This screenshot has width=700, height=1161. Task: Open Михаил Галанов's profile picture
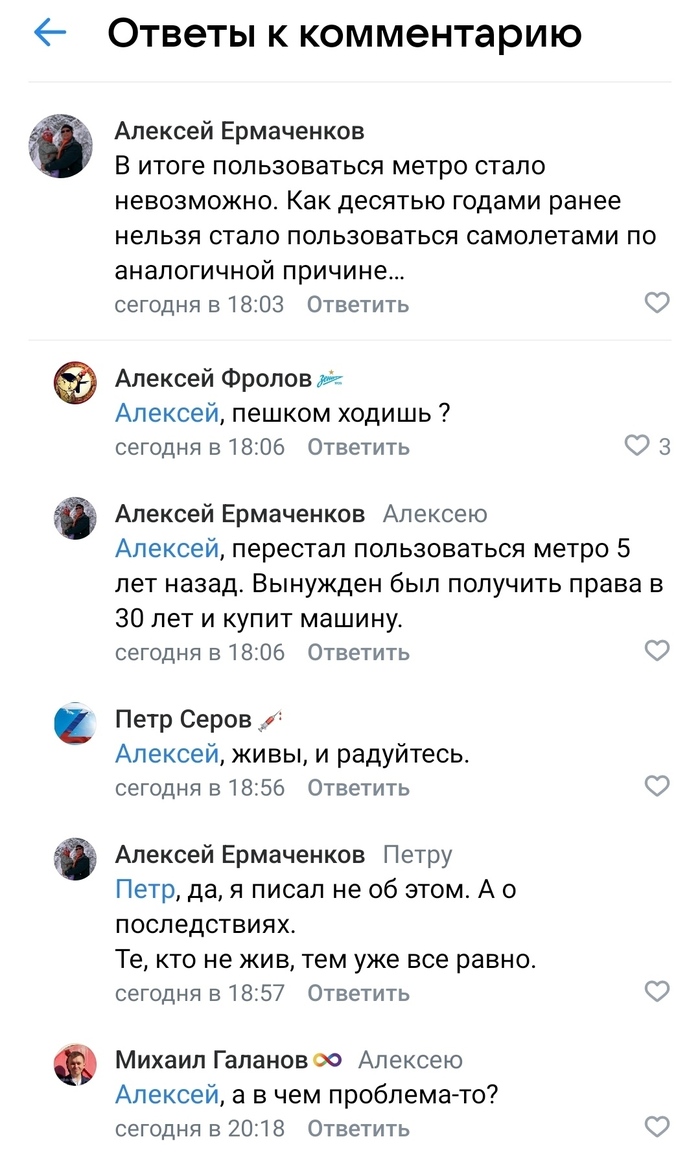[75, 1064]
